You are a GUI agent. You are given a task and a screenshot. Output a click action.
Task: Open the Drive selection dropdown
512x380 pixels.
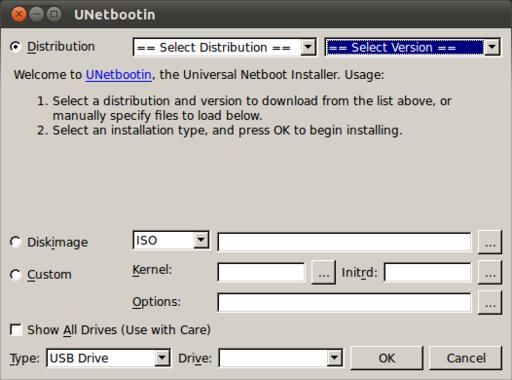pyautogui.click(x=281, y=358)
